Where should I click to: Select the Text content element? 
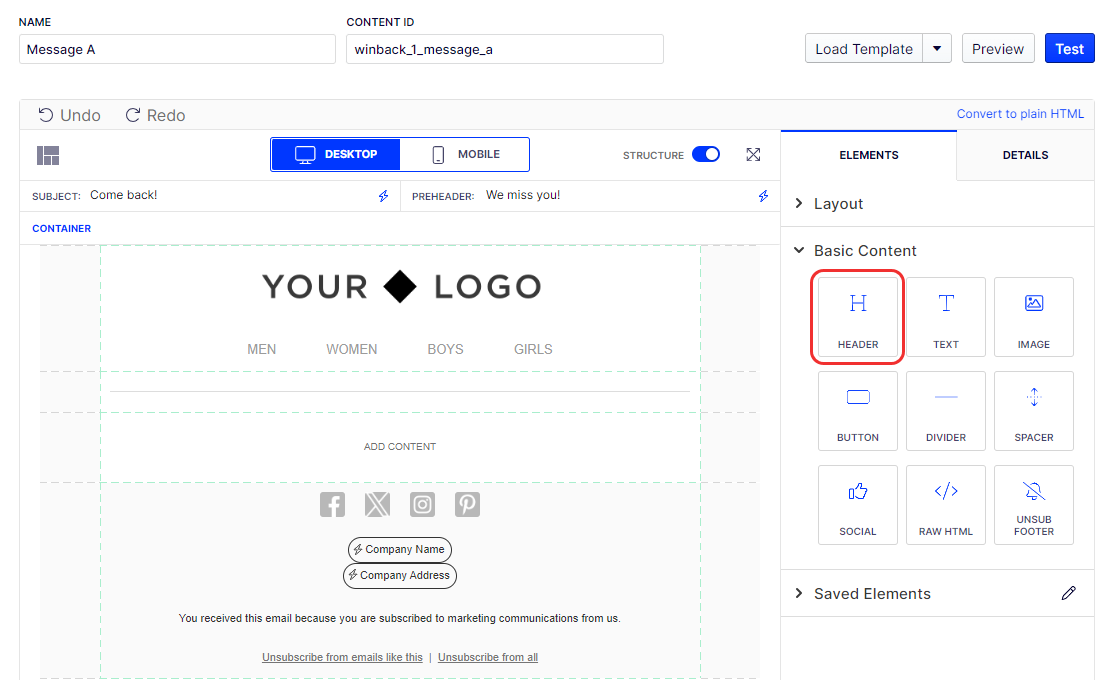945,317
